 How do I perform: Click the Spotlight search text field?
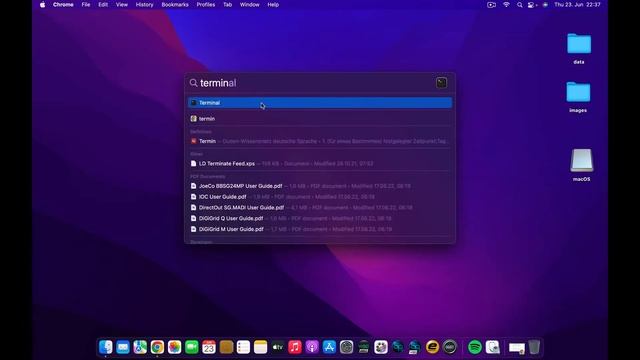click(x=314, y=83)
